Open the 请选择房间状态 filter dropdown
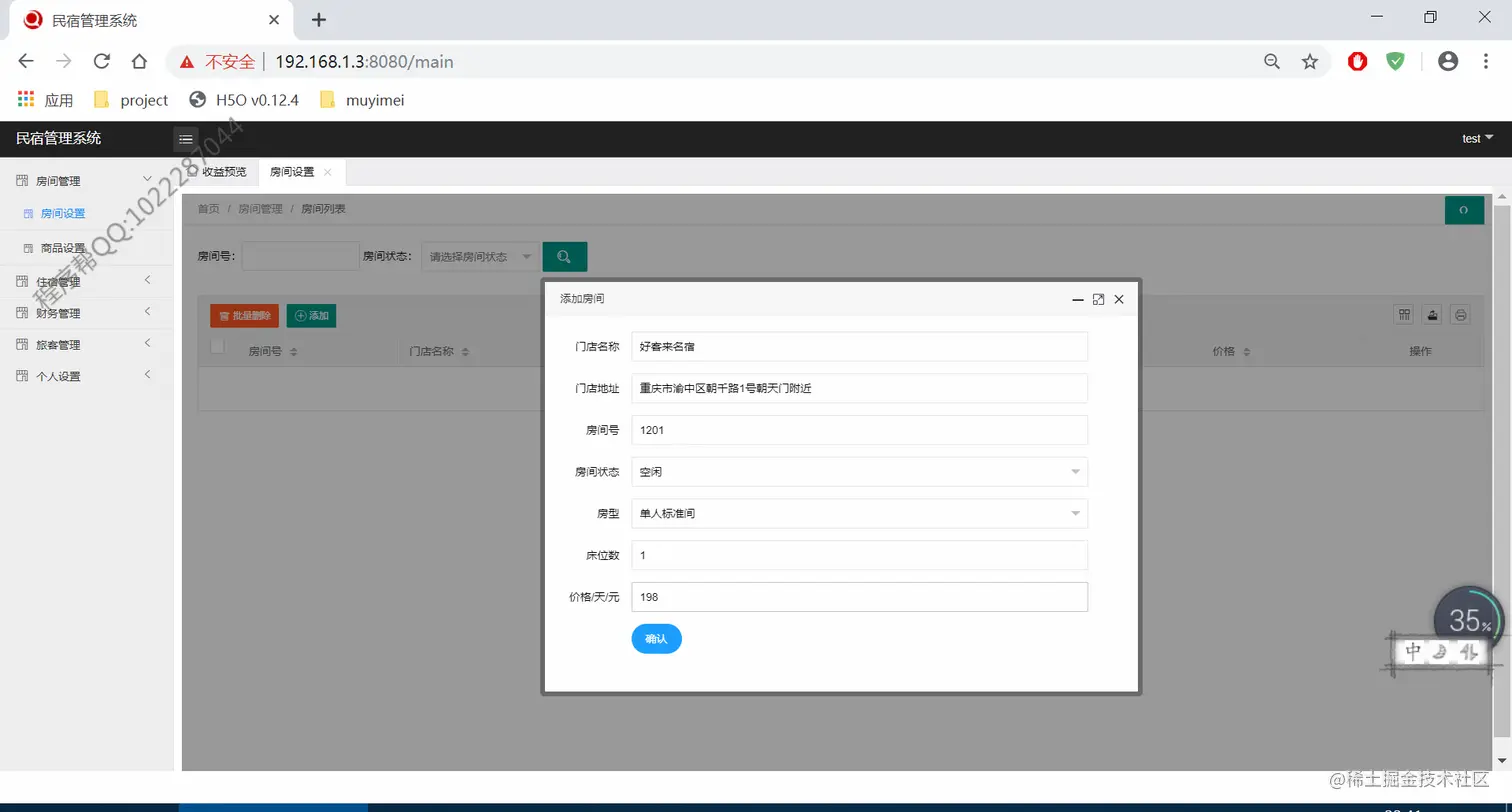 coord(480,257)
